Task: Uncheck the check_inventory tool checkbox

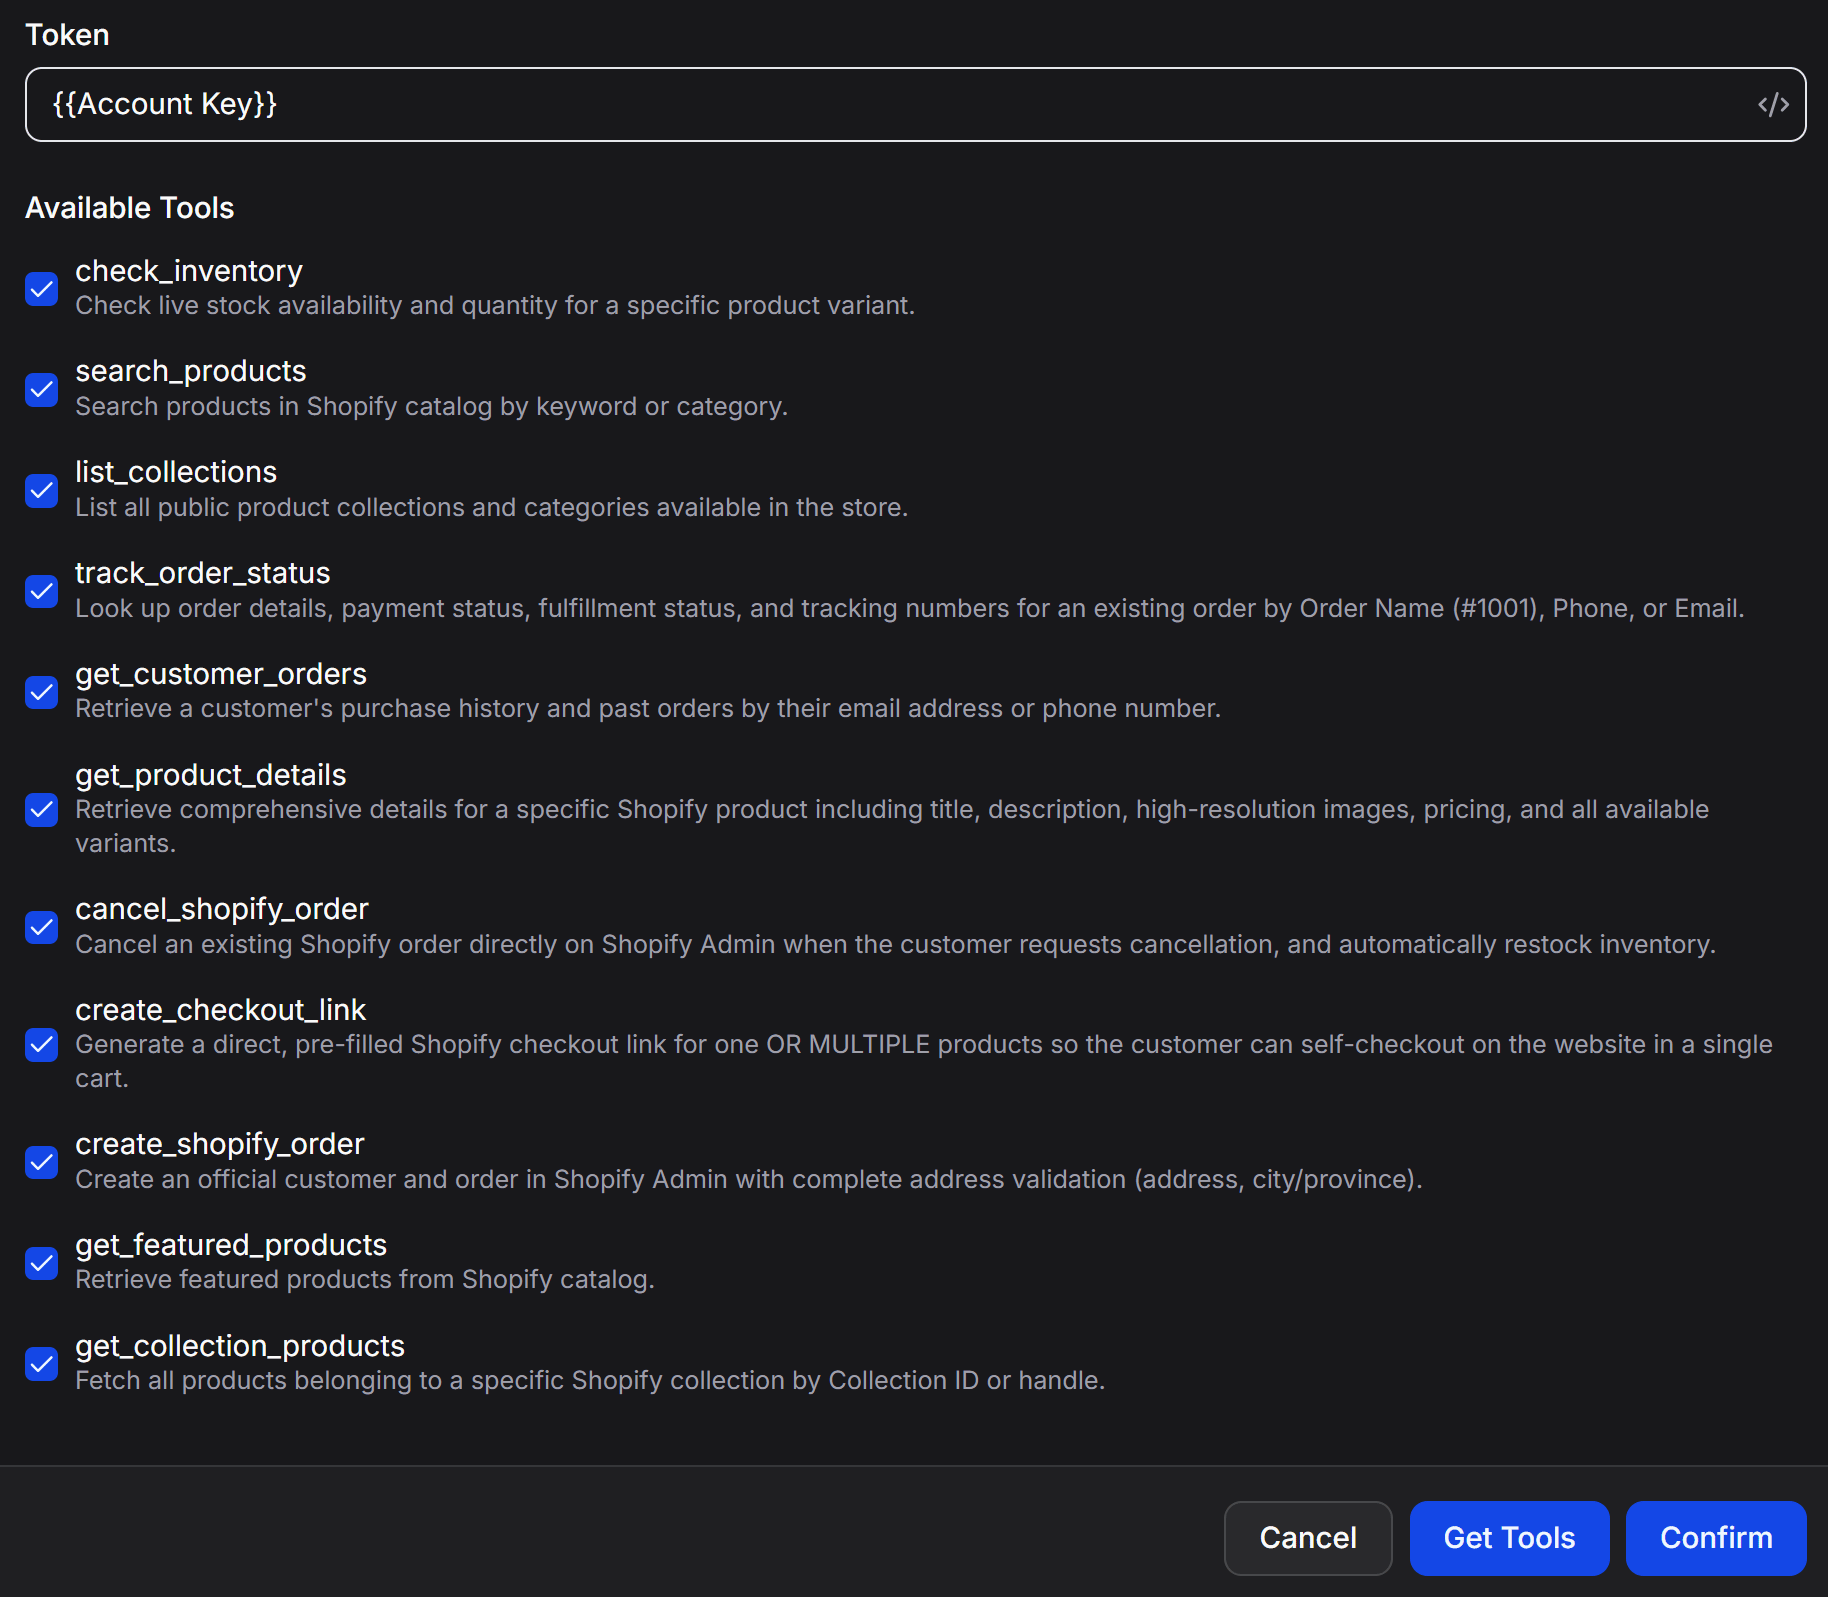Action: 42,289
